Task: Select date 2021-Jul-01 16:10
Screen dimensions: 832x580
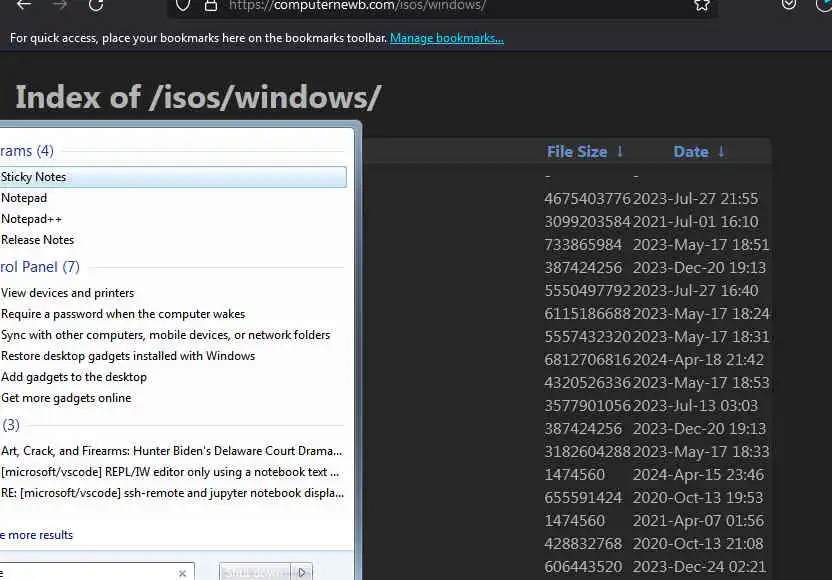Action: pos(695,222)
